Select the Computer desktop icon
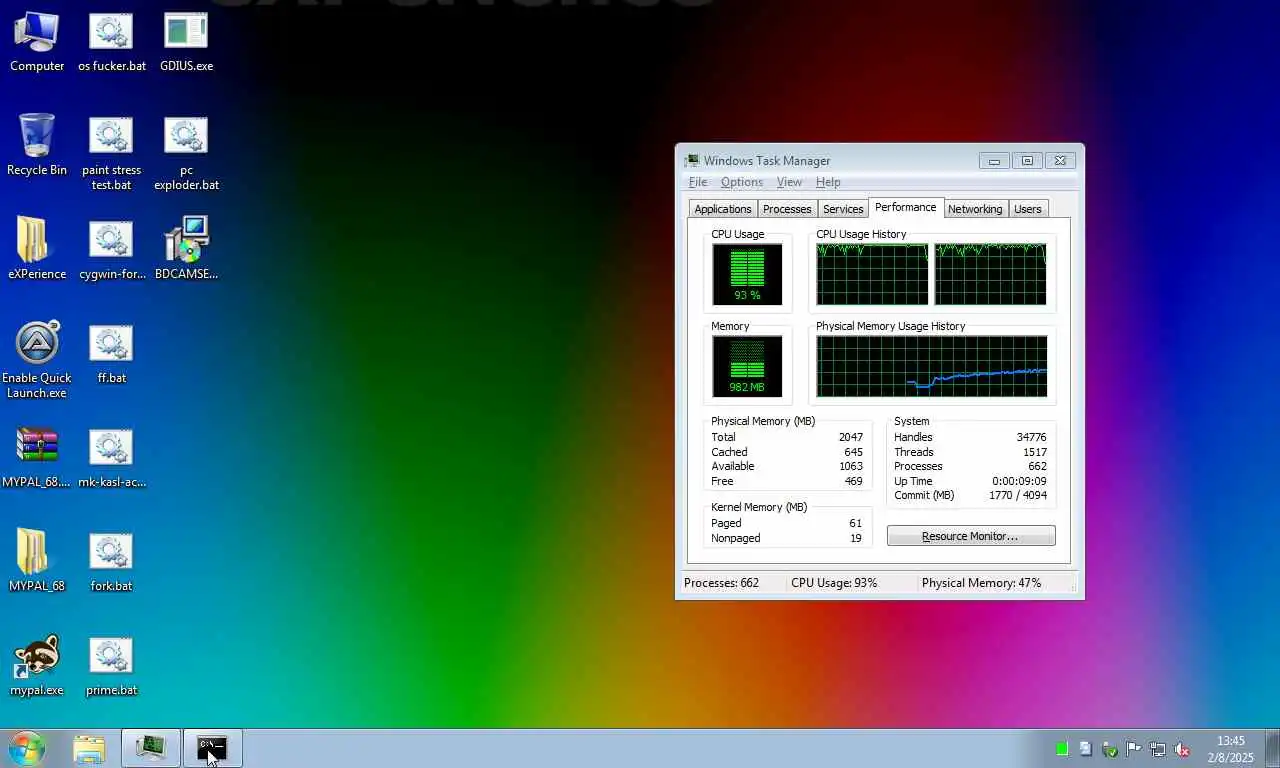This screenshot has height=768, width=1280. [37, 42]
